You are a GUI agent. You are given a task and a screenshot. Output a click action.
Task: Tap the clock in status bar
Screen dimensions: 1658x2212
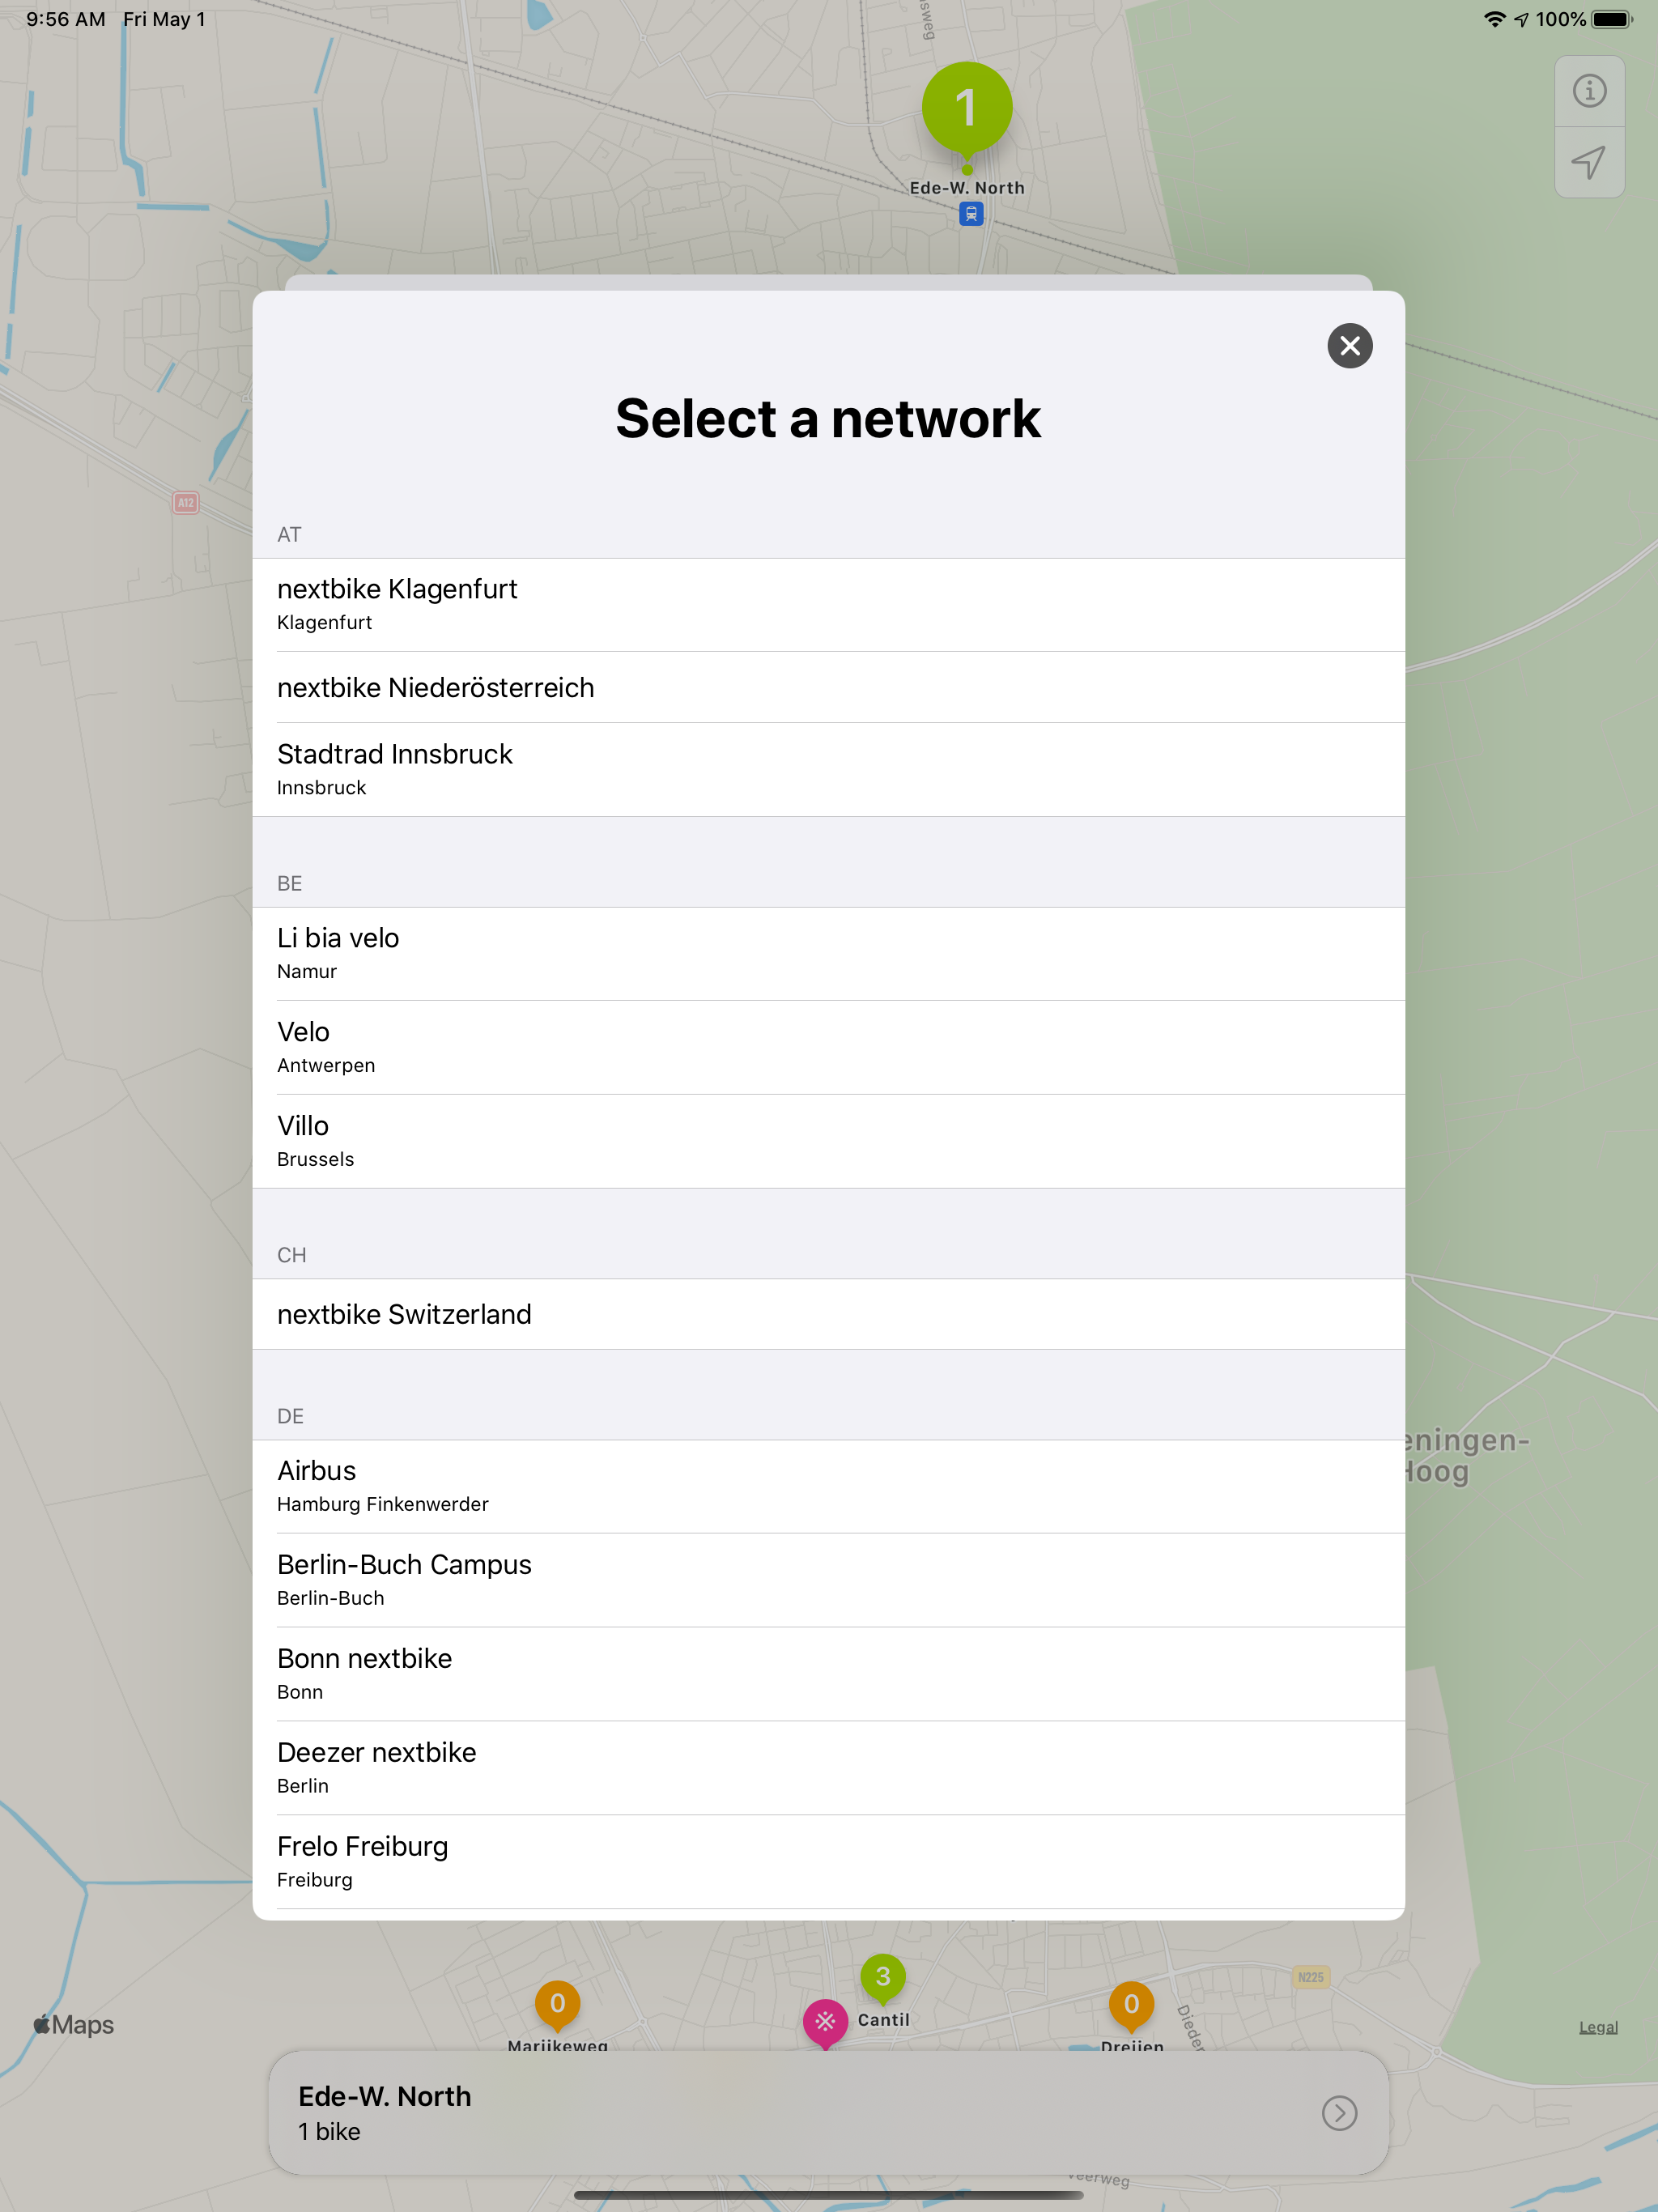(66, 19)
